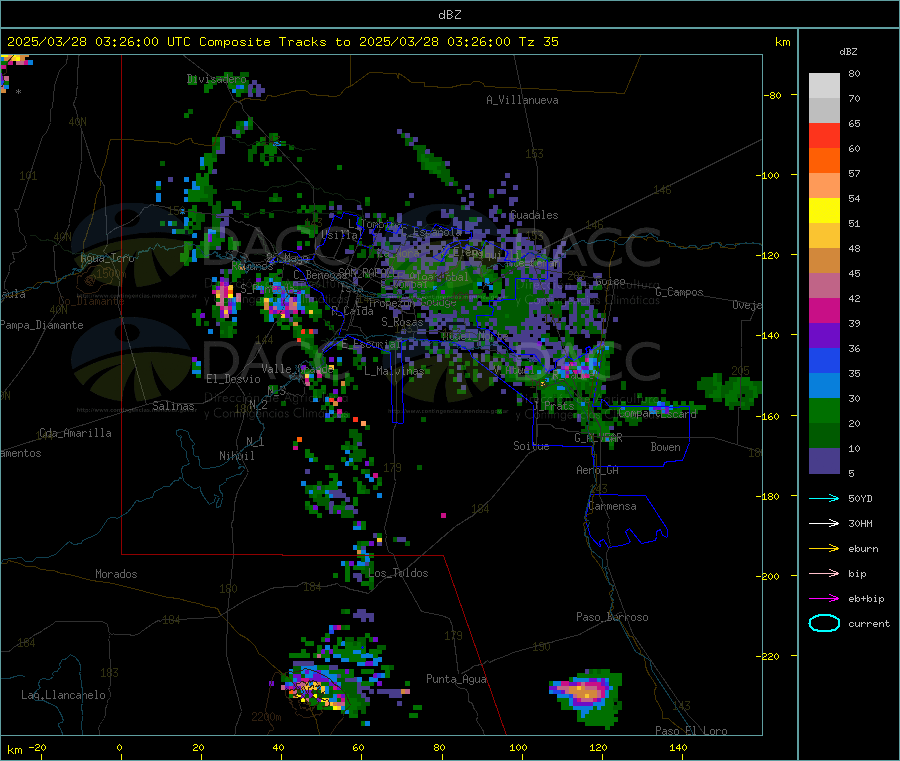Click the cyan 50YD arrow in legend
Viewport: 900px width, 761px height.
(x=824, y=498)
